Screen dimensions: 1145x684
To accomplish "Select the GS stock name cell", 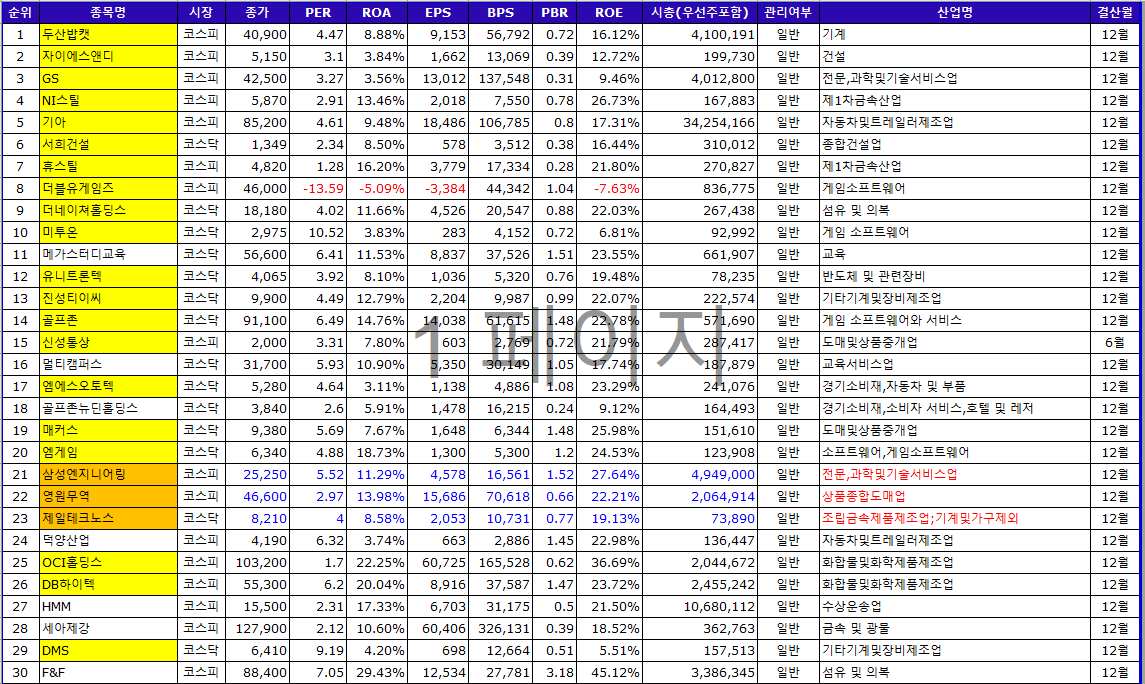I will tap(108, 78).
